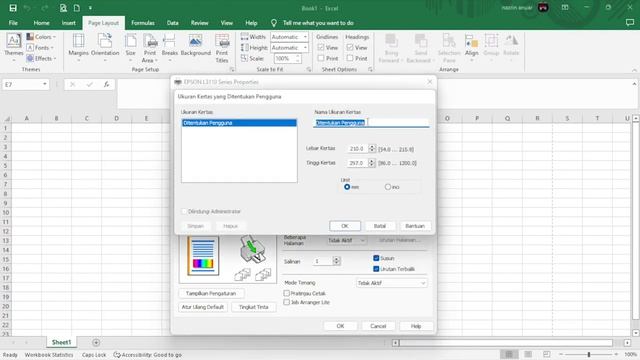Click the New Document icon in the Quick Access Toolbar
The image size is (640, 360).
[77, 8]
